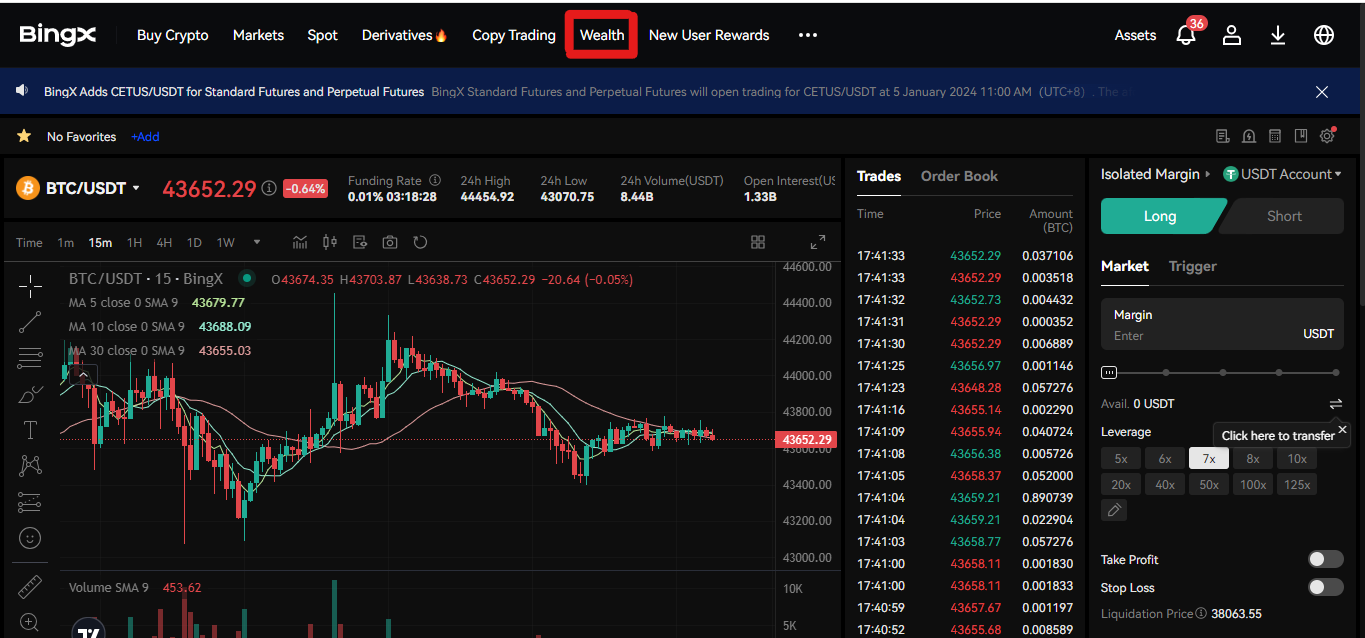Click the BingX logo
The height and width of the screenshot is (638, 1365).
click(58, 35)
